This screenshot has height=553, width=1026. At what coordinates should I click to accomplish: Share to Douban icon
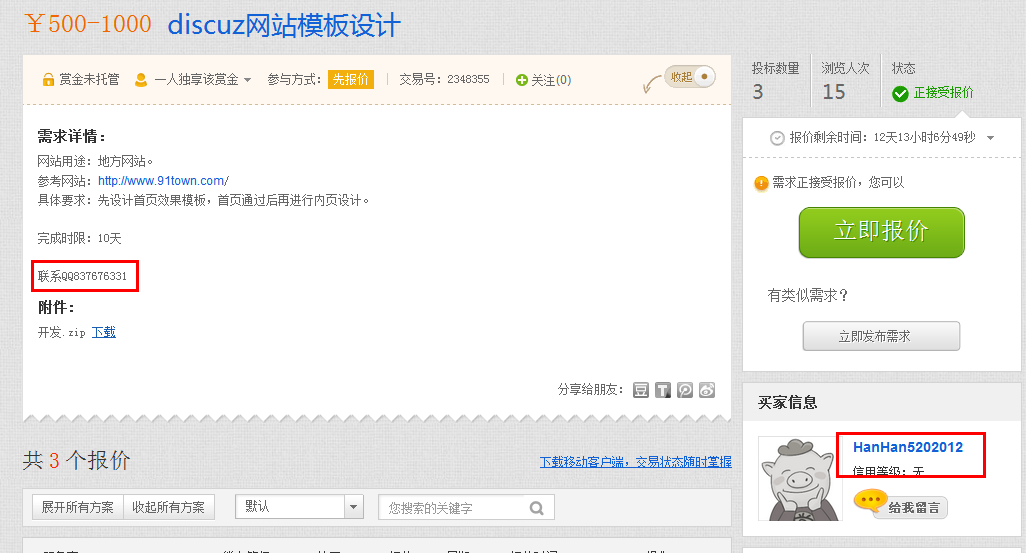641,390
